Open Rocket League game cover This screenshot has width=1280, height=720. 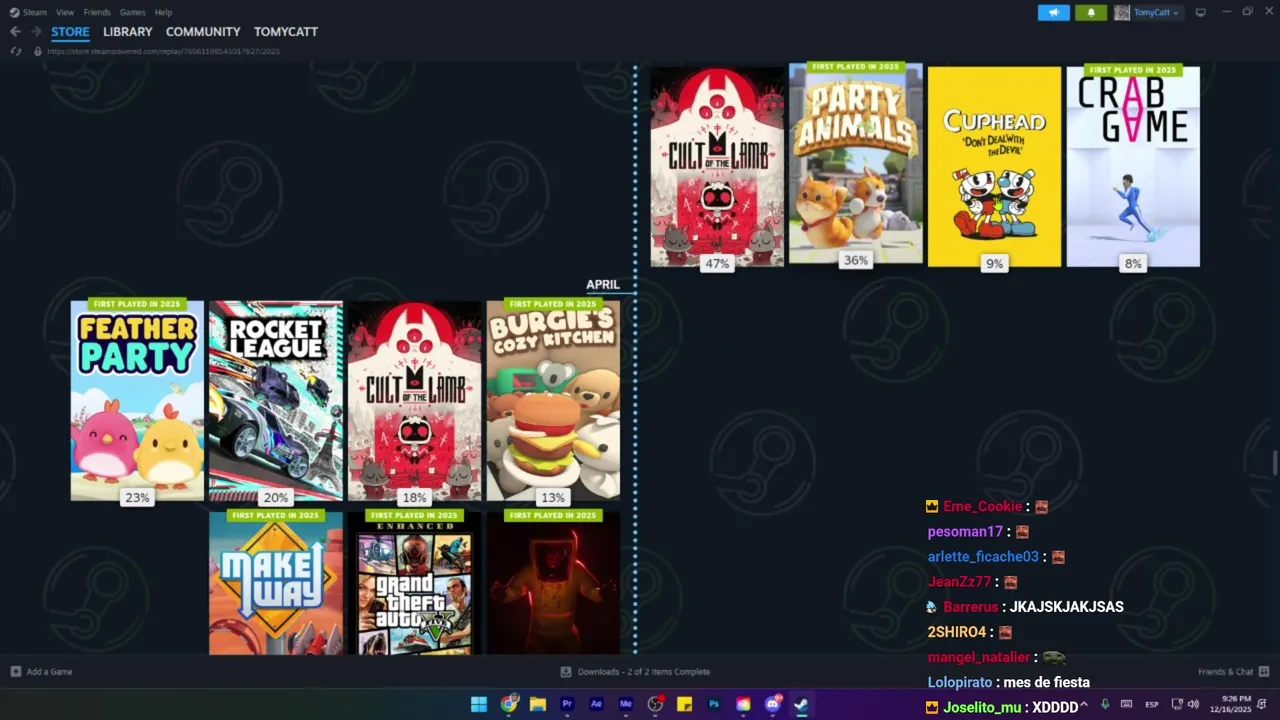pos(276,400)
